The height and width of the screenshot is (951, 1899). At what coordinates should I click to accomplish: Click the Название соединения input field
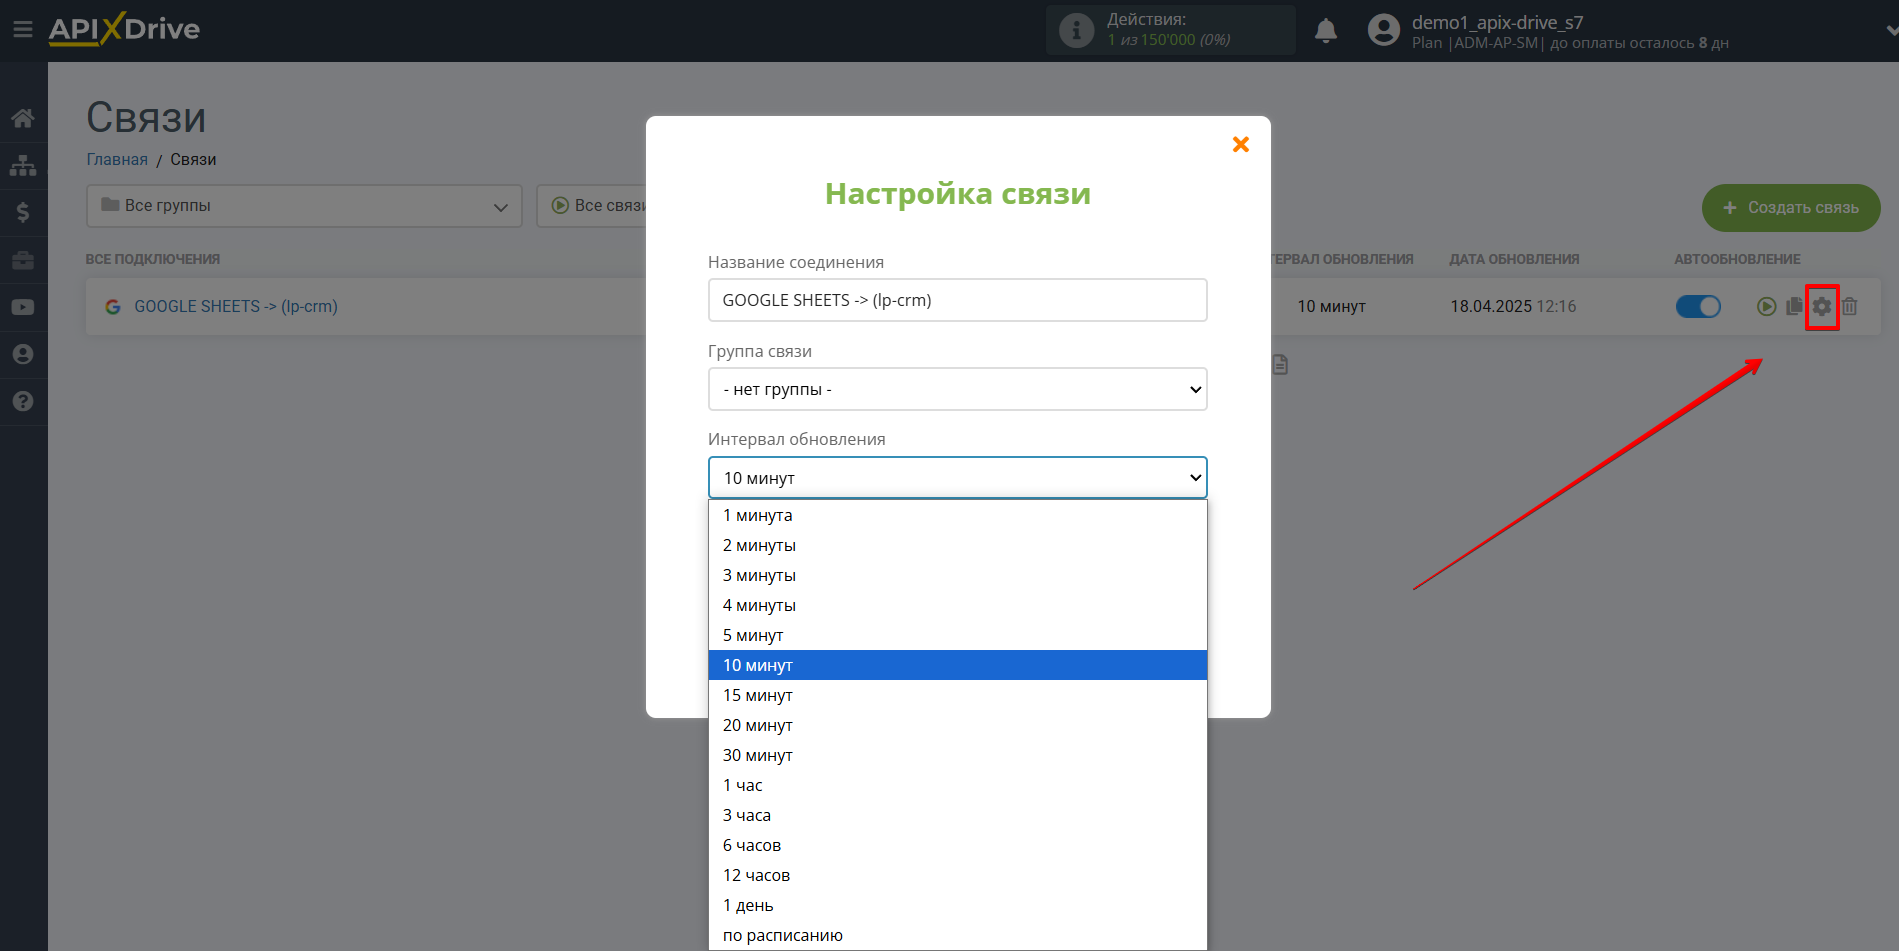click(x=957, y=300)
